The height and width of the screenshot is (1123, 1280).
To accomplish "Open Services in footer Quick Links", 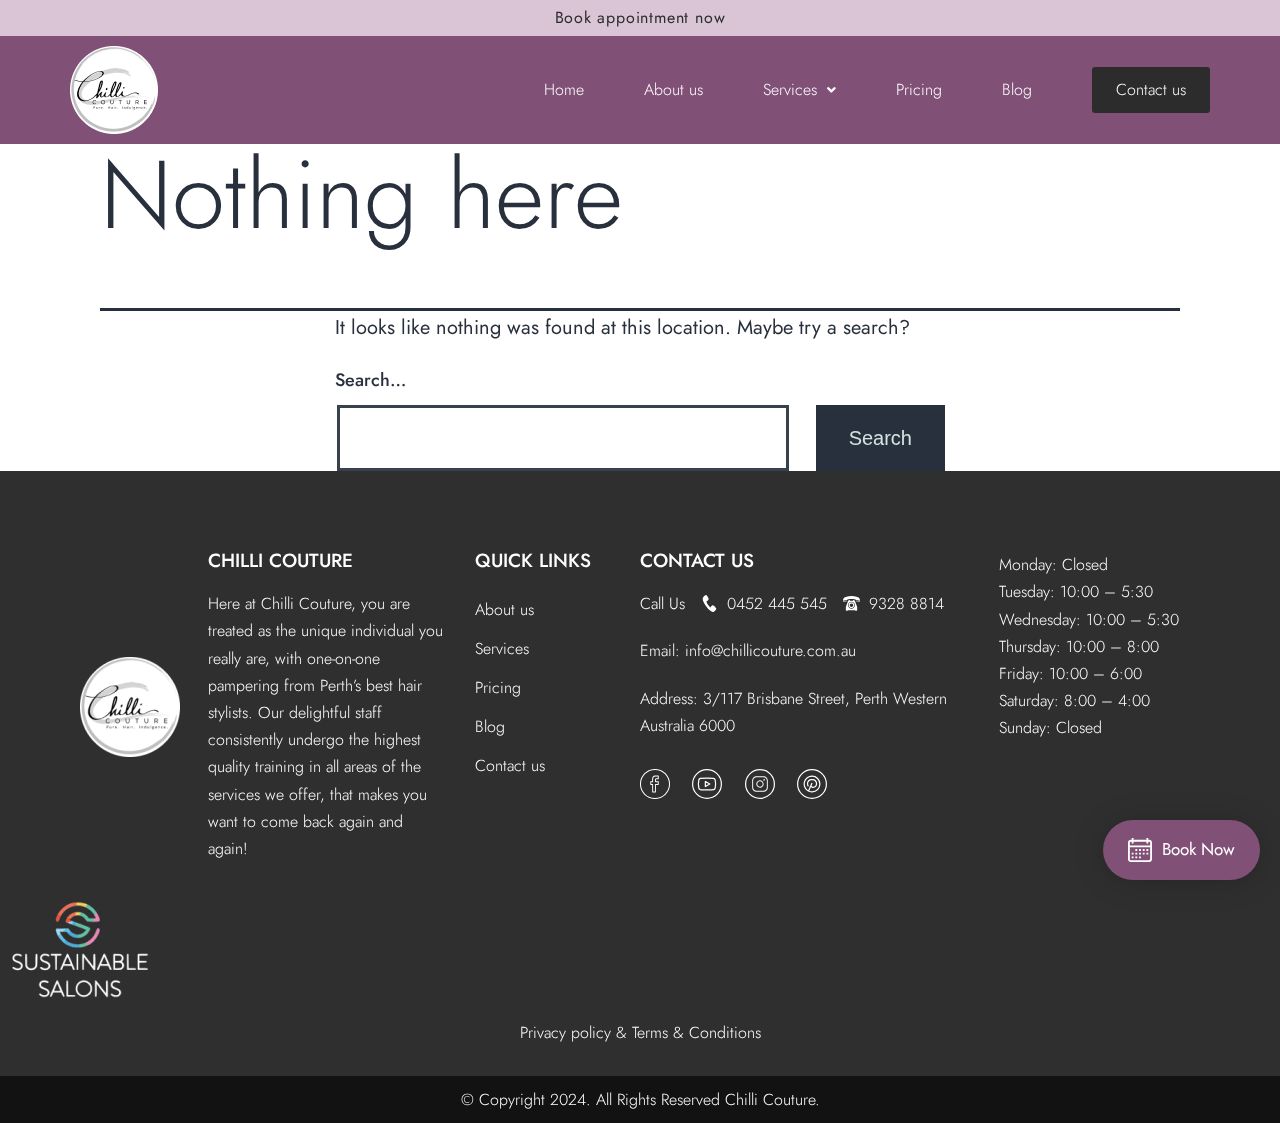I will 502,649.
